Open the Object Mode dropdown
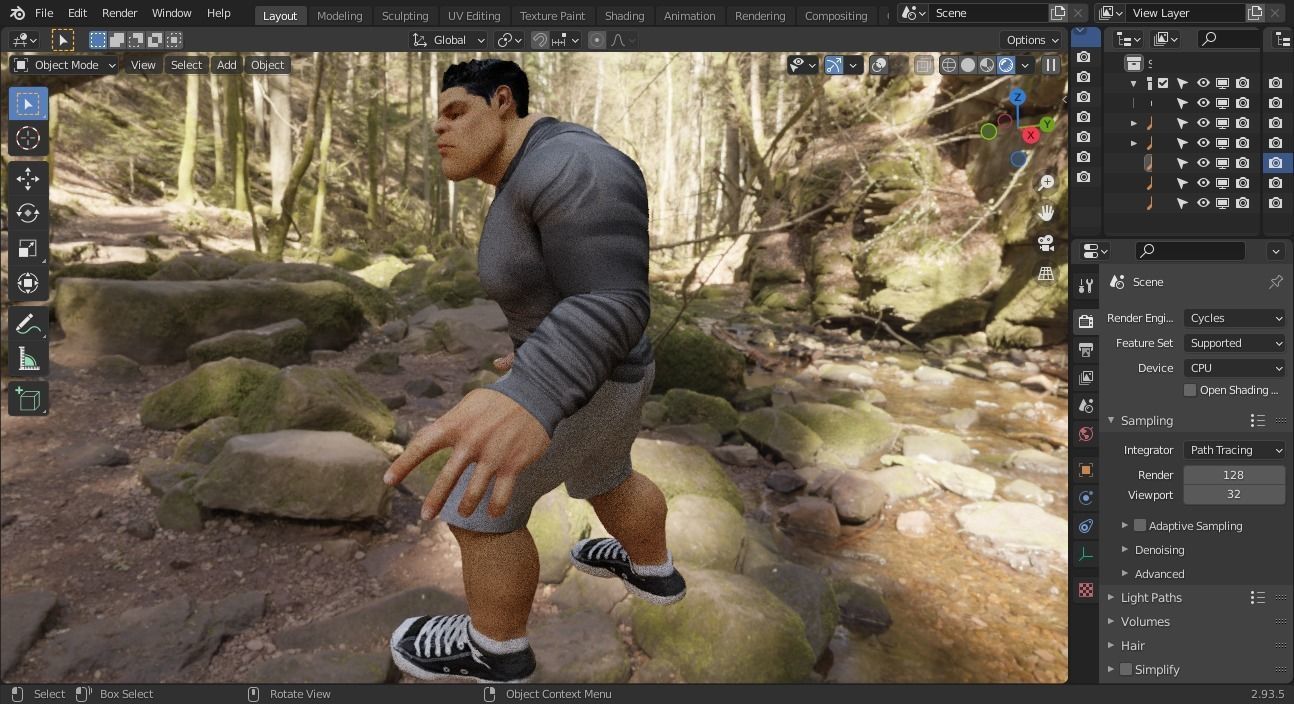The image size is (1294, 704). pyautogui.click(x=65, y=65)
